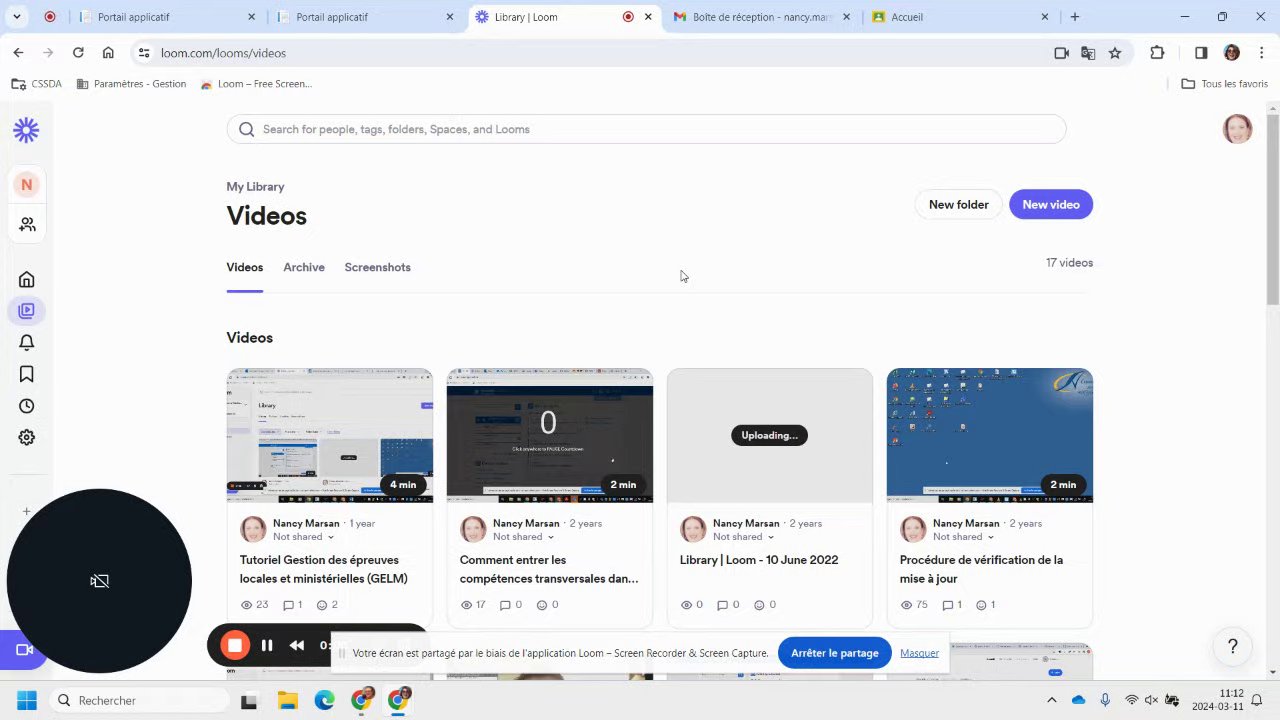Open the settings gear in sidebar
1280x720 pixels.
click(x=27, y=438)
